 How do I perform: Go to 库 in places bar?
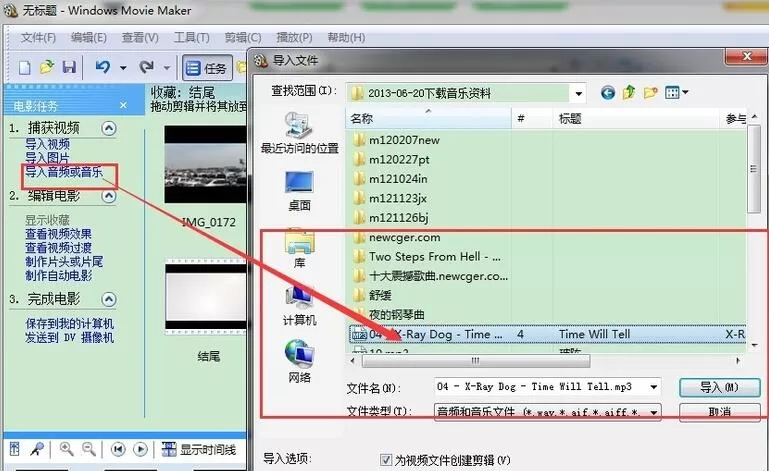point(300,249)
